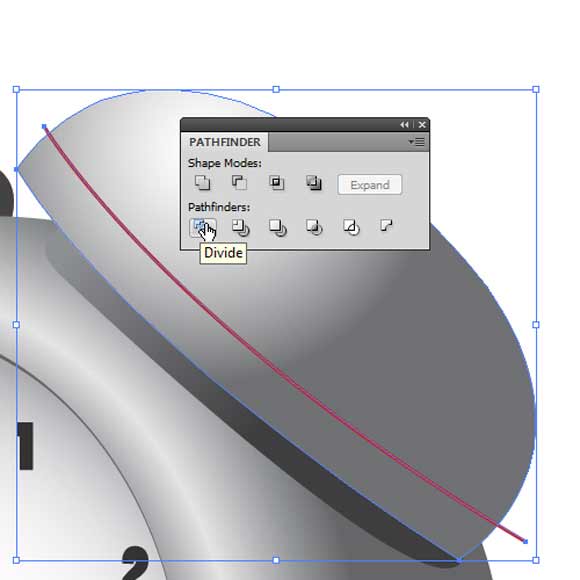Click the Trim pathfinder icon
580x580 pixels.
240,227
